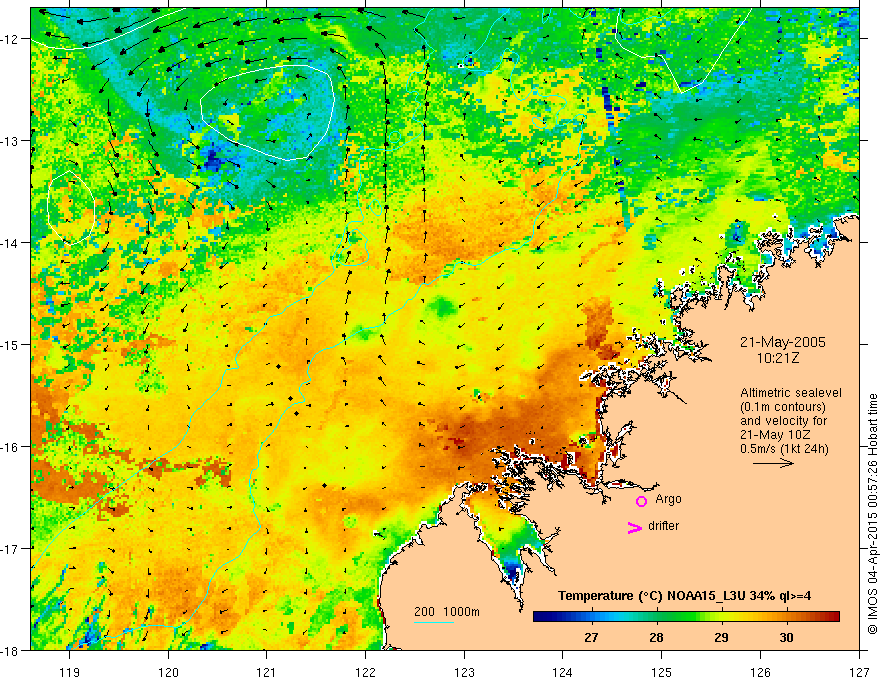Click the longitude 126 axis label
Image resolution: width=880 pixels, height=680 pixels.
(x=760, y=672)
